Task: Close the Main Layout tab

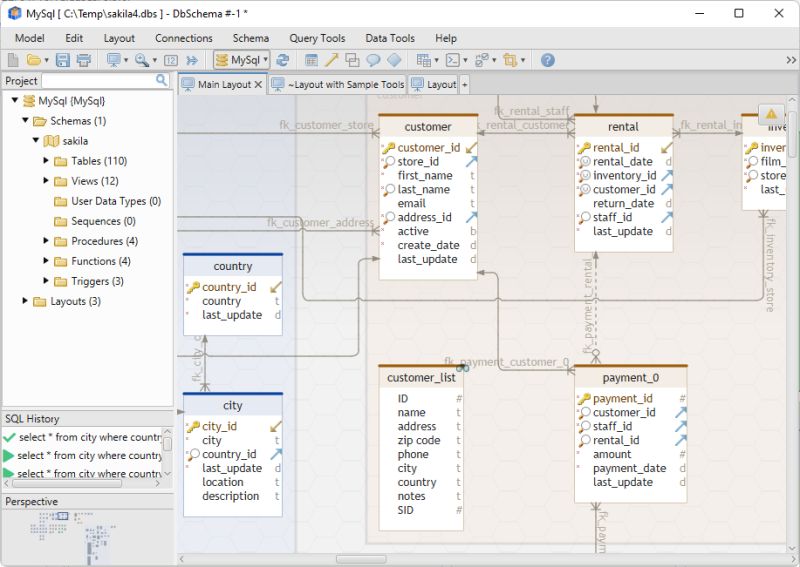Action: click(258, 85)
